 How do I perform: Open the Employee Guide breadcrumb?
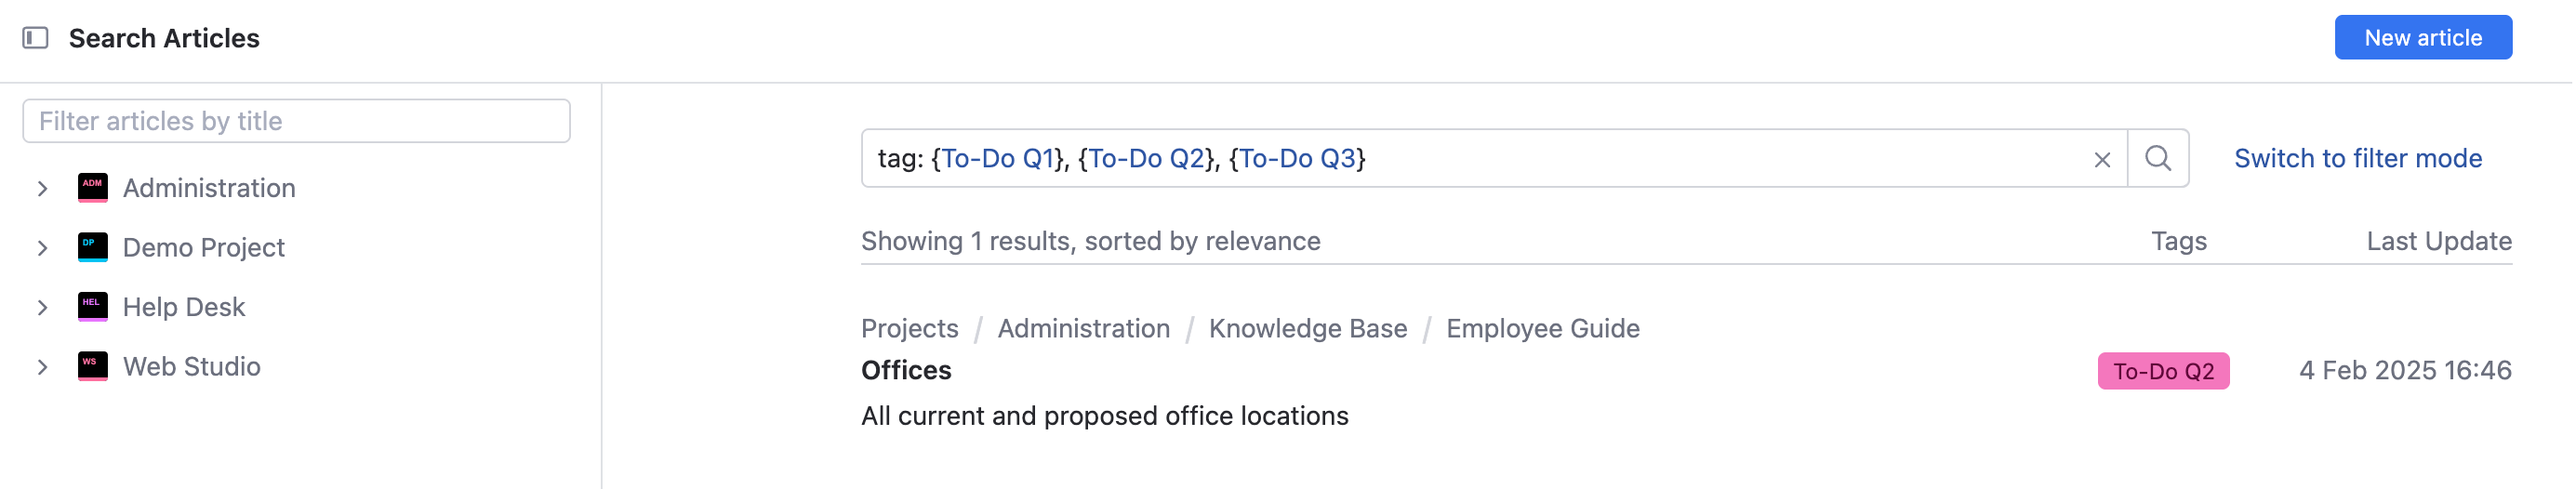point(1542,328)
